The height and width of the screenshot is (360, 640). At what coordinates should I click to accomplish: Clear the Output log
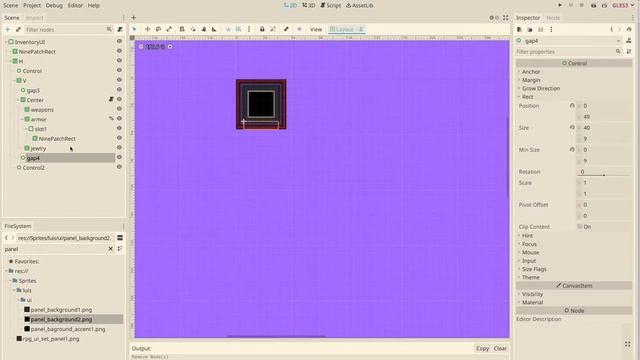point(500,349)
